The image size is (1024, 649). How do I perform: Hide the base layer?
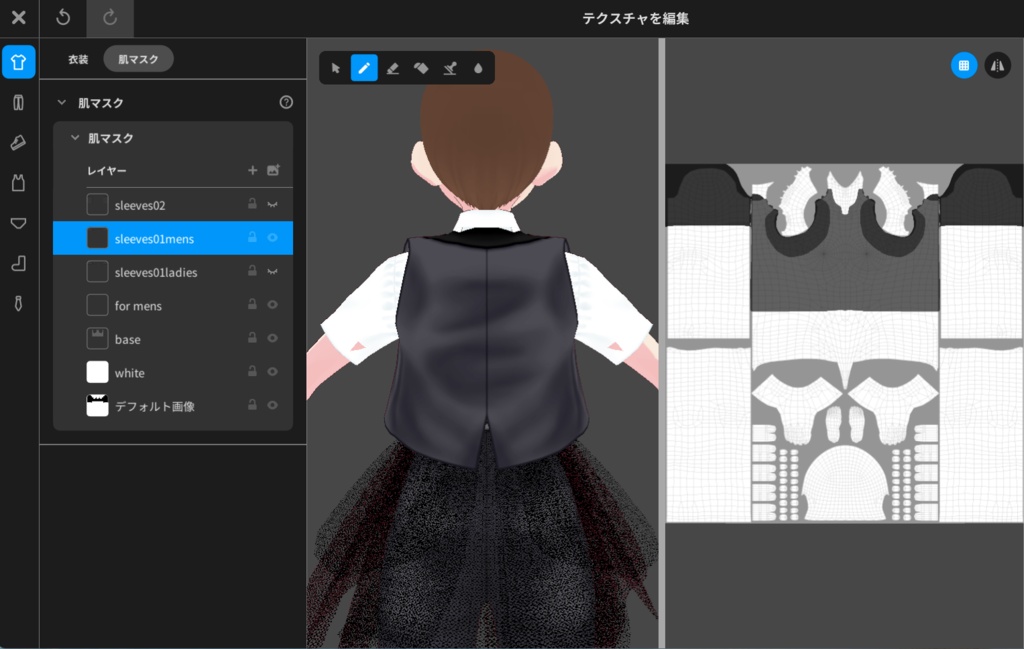(272, 338)
